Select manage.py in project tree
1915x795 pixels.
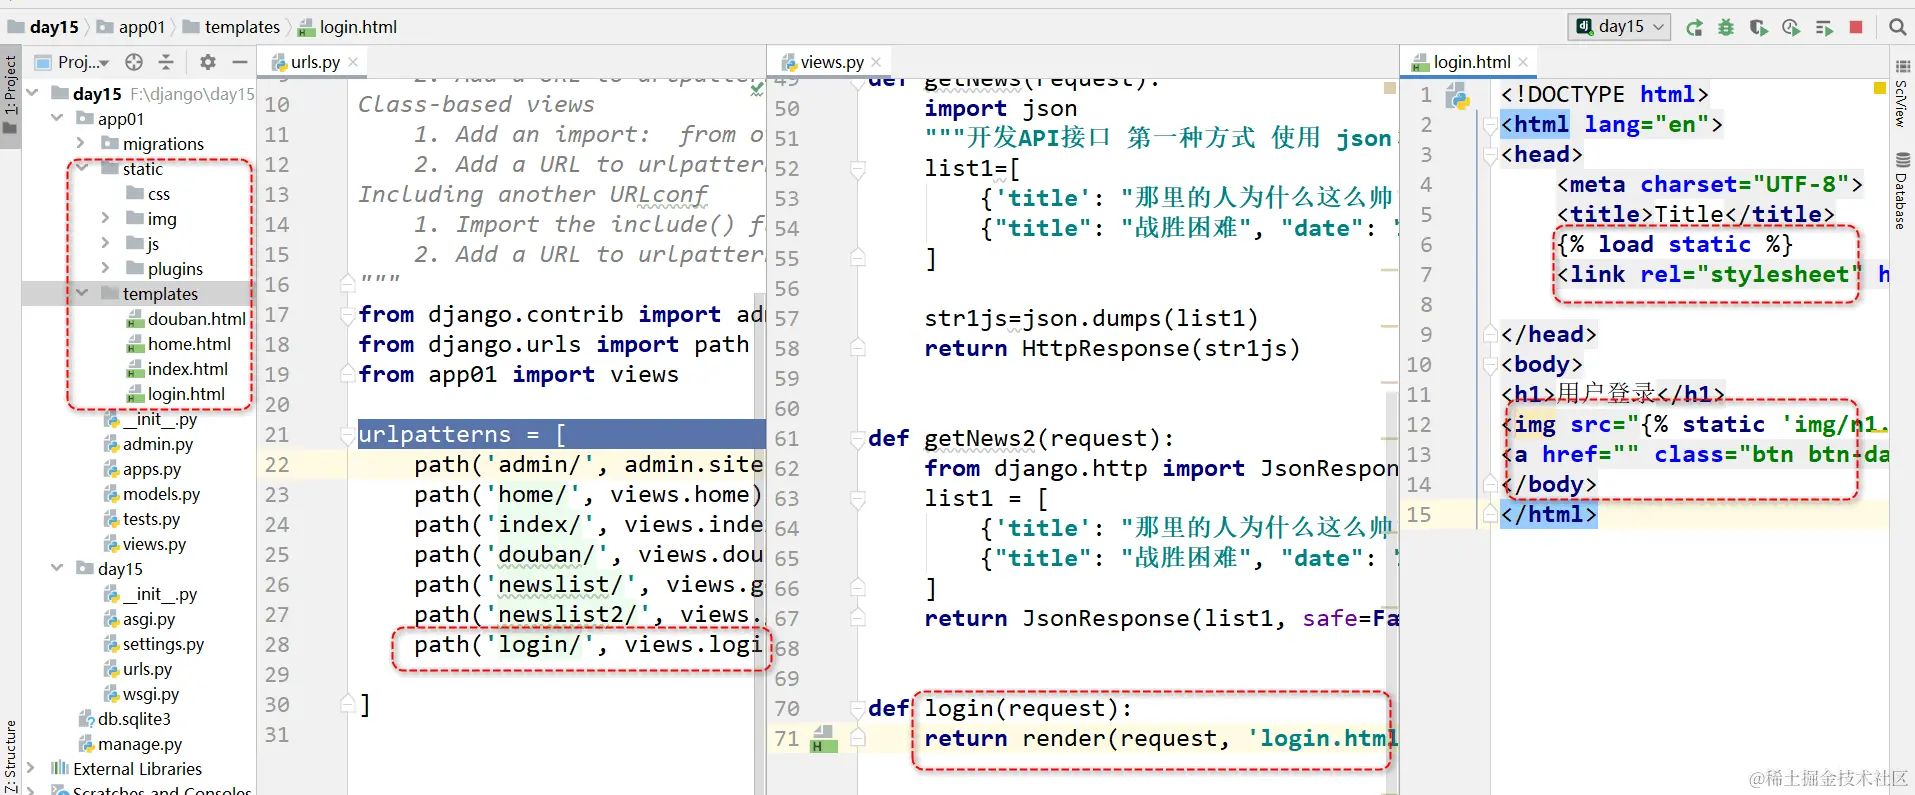click(x=130, y=744)
